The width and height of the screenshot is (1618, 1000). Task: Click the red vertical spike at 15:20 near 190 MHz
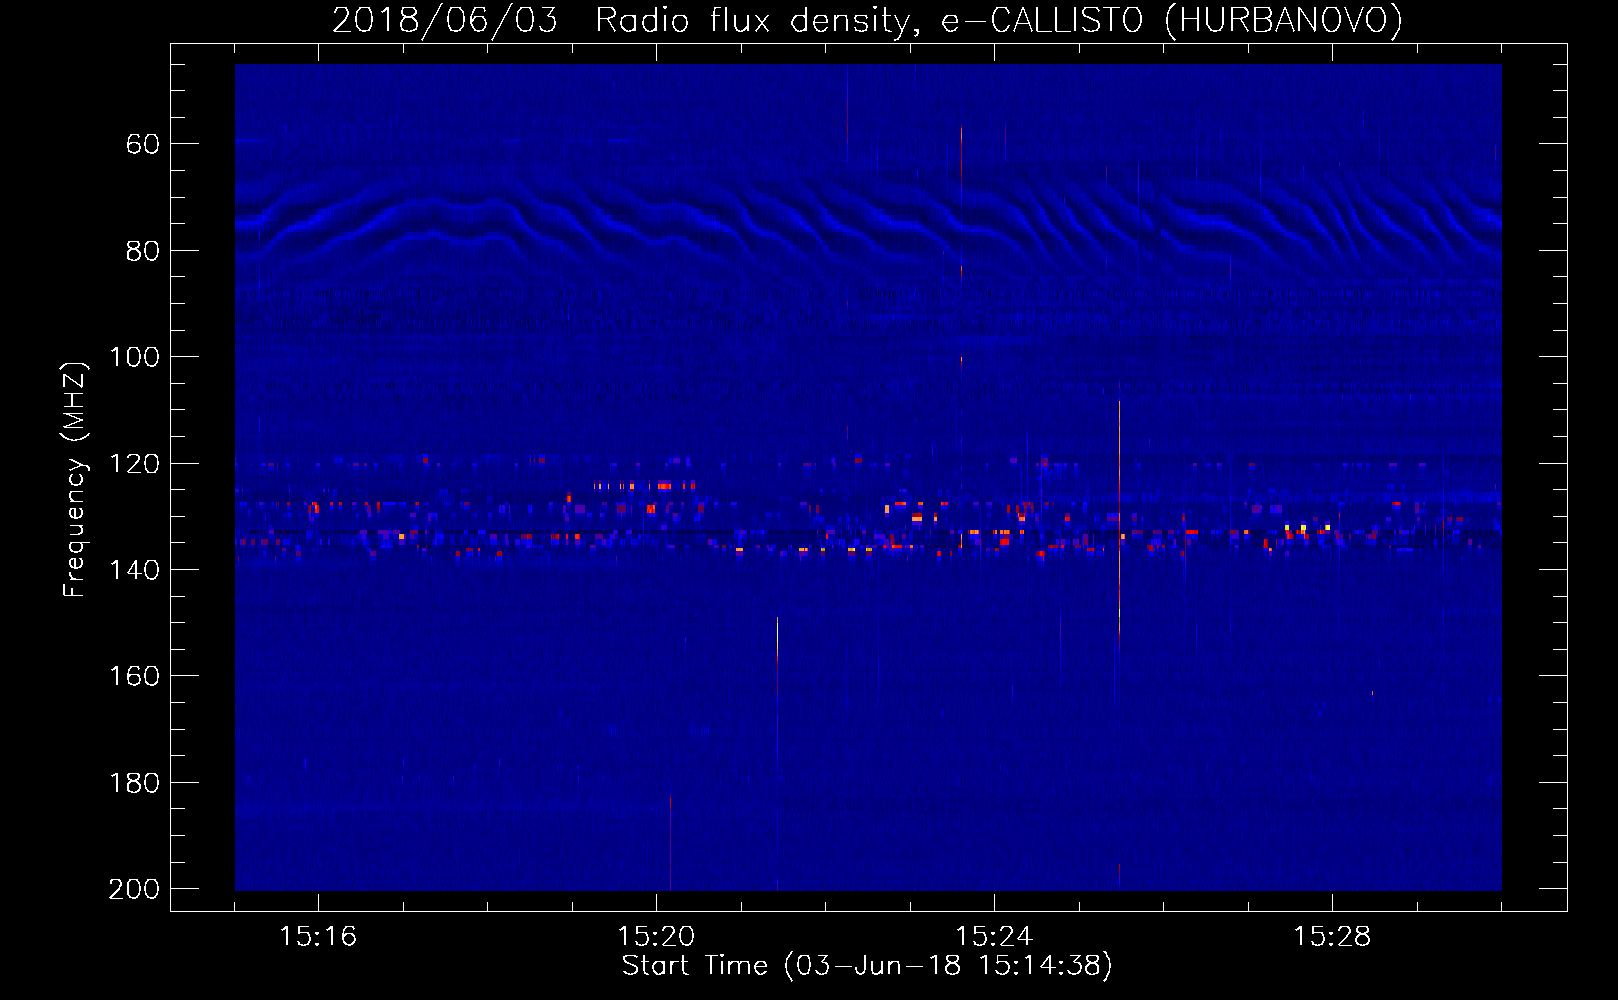(670, 842)
